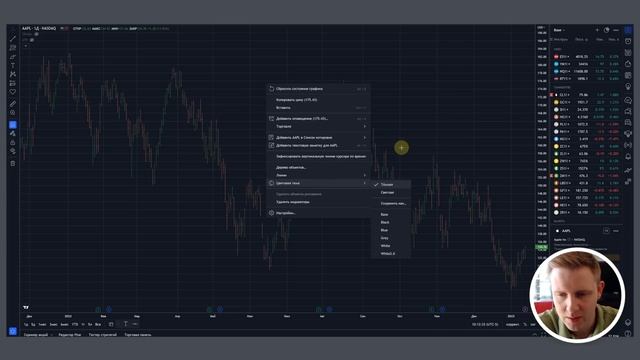Choose Remove indicators in context menu

click(318, 202)
